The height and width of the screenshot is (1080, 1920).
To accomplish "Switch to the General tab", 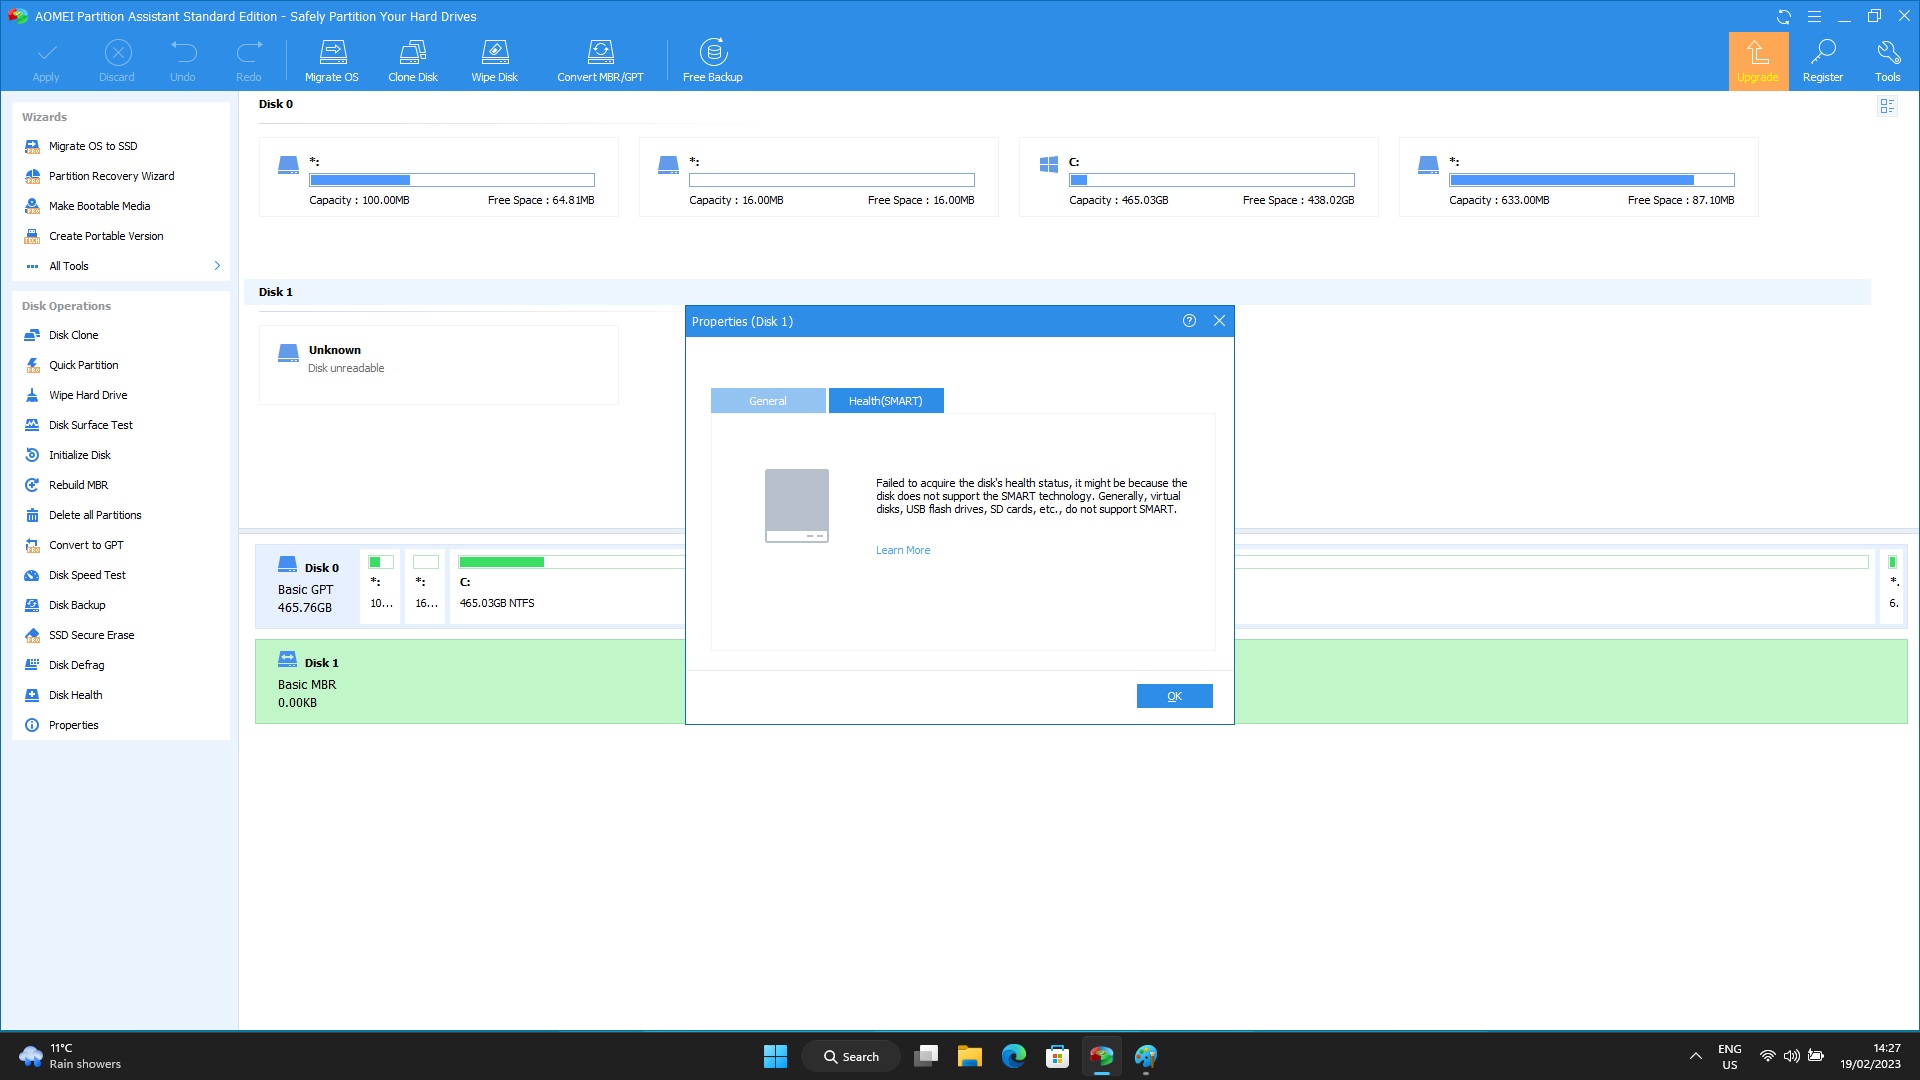I will (768, 401).
